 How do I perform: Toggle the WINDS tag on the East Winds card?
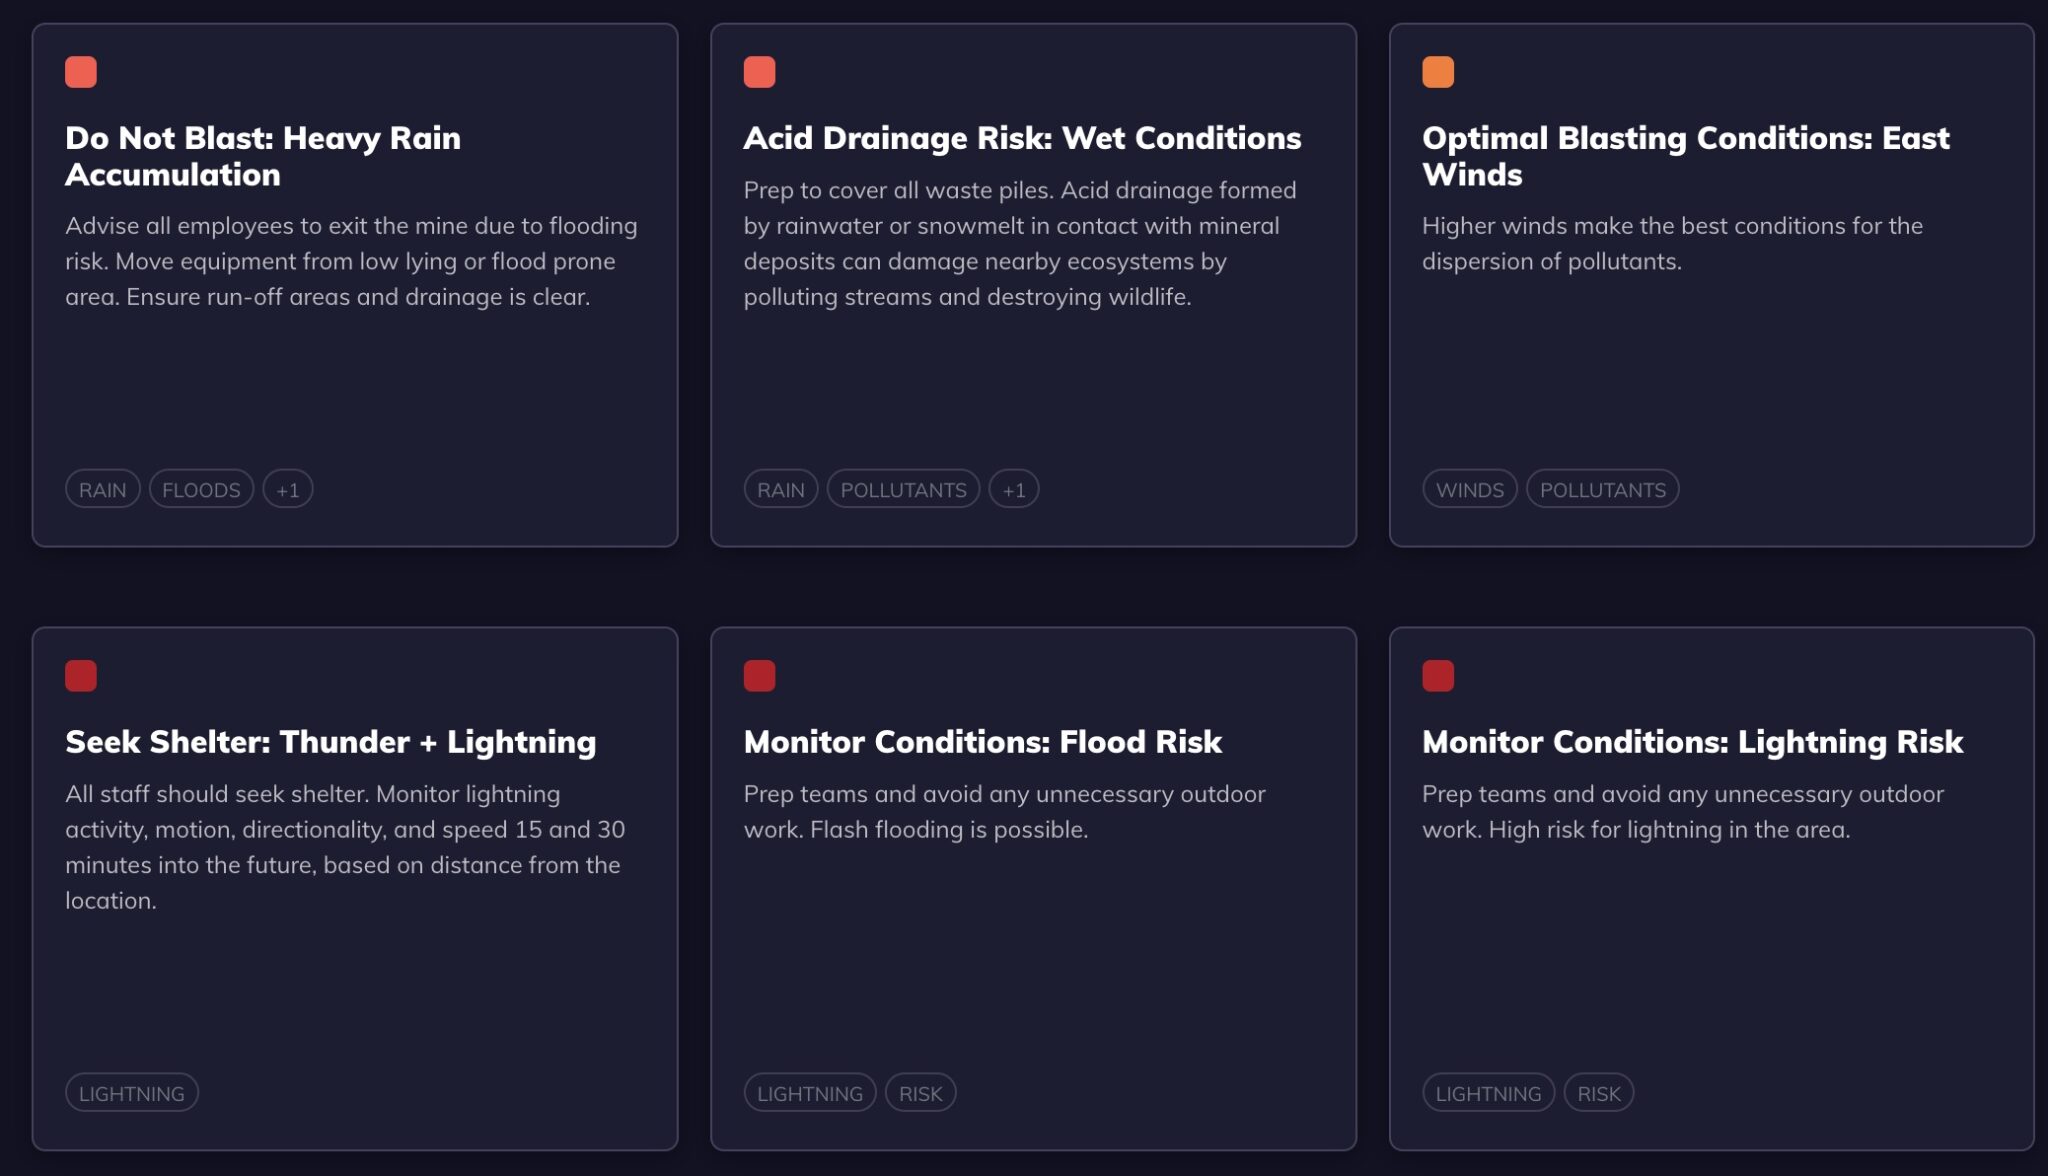(x=1469, y=489)
